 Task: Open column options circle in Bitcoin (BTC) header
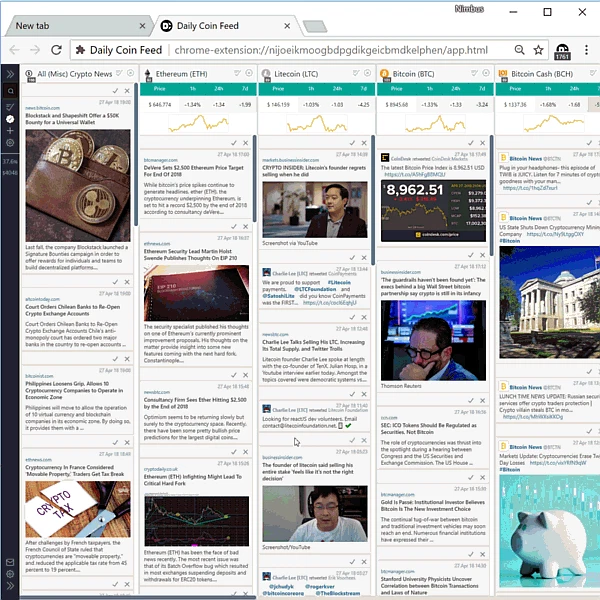486,73
